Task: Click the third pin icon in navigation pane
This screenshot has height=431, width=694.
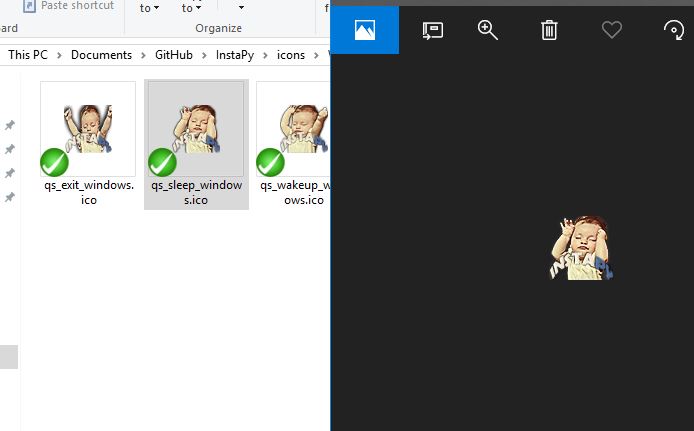Action: click(x=10, y=173)
